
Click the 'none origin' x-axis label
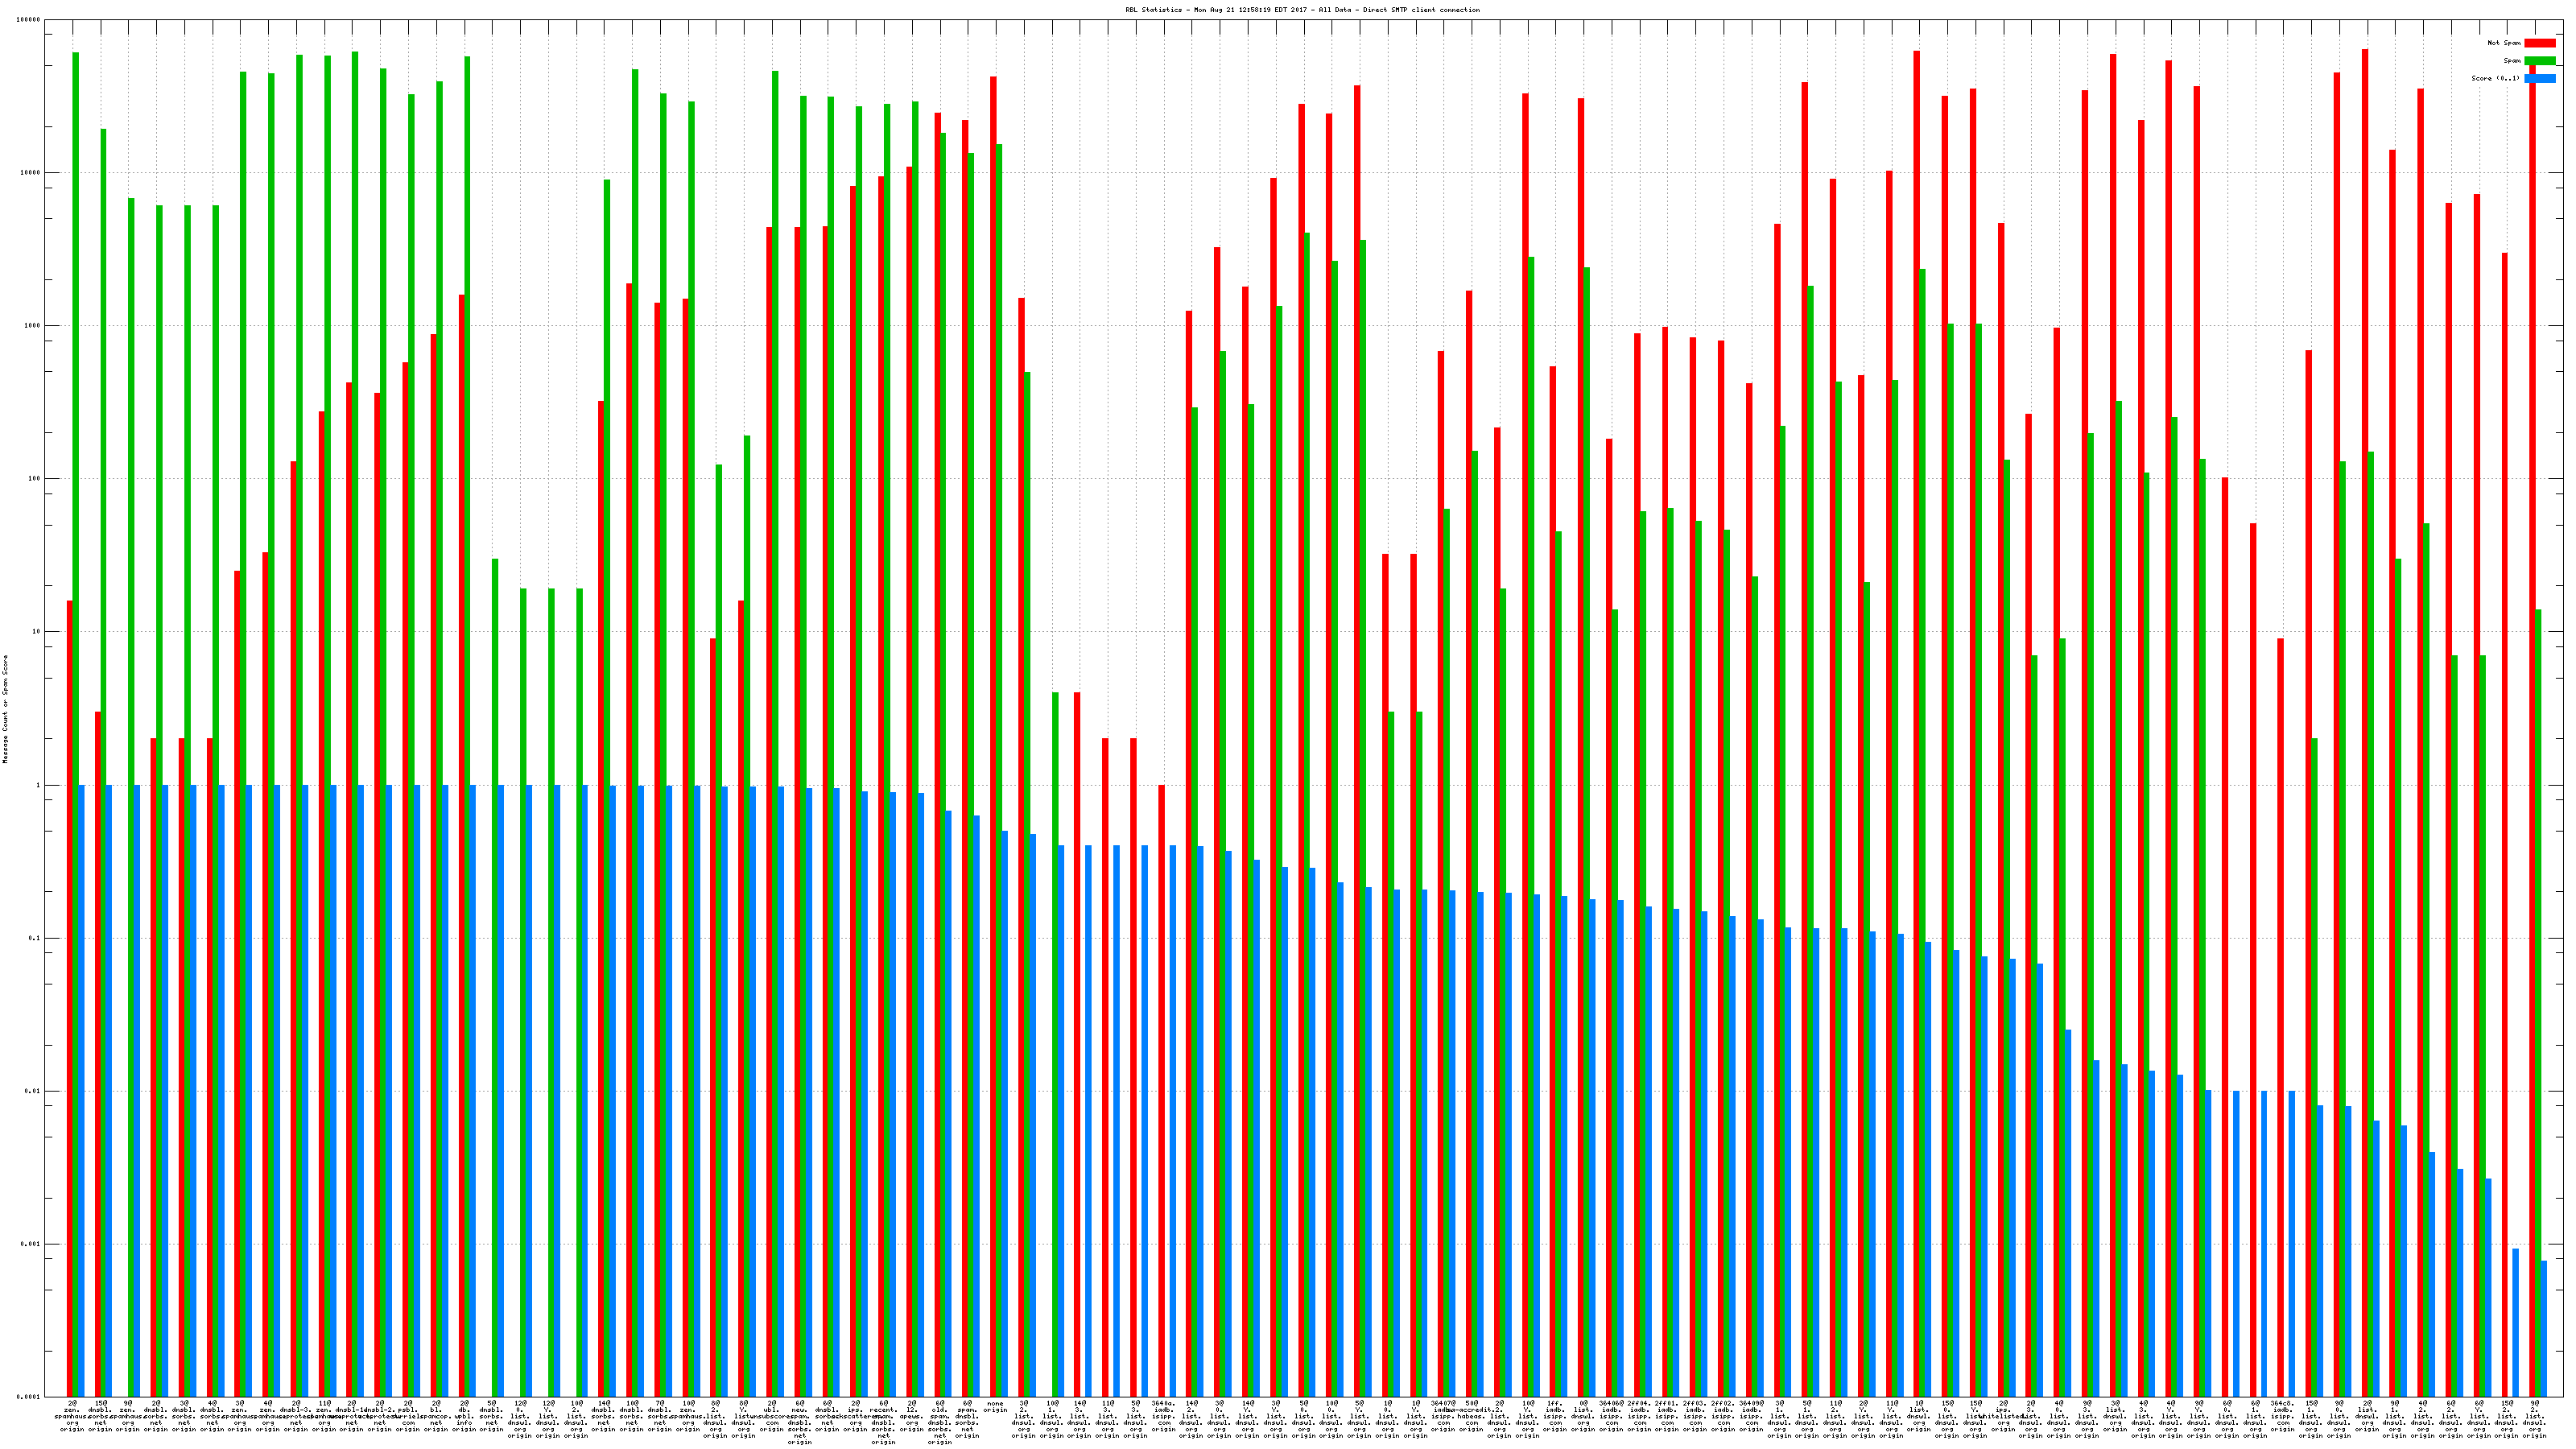pyautogui.click(x=995, y=1407)
